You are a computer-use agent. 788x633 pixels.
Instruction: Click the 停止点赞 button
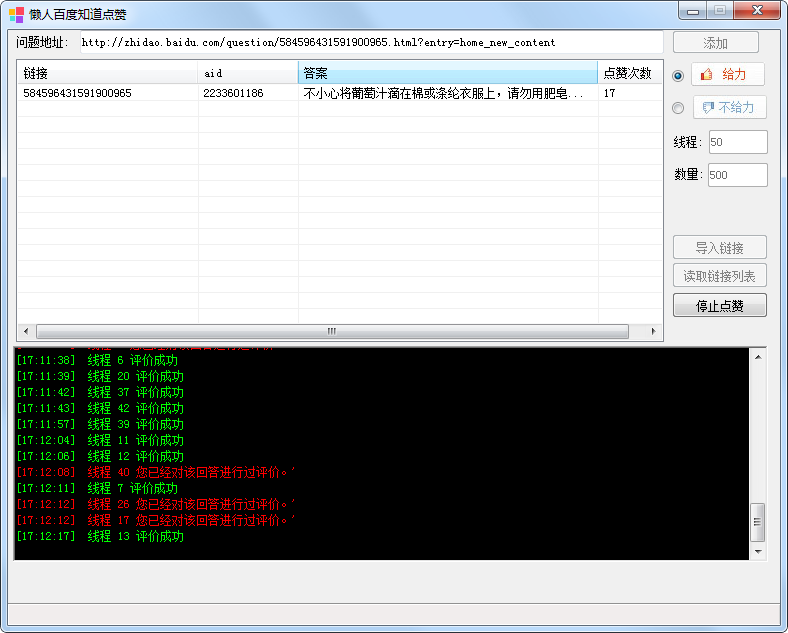719,306
